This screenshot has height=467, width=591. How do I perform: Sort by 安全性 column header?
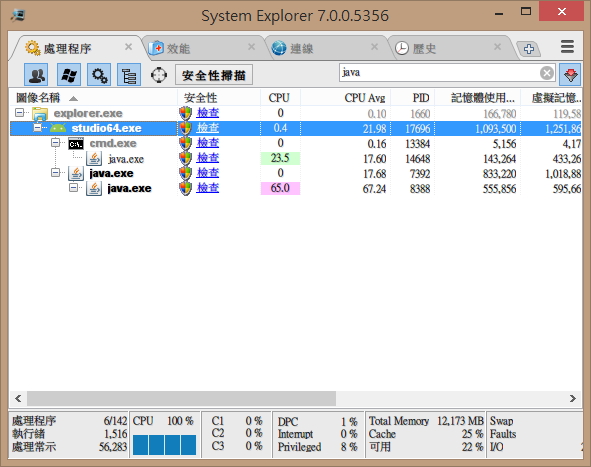click(x=219, y=98)
